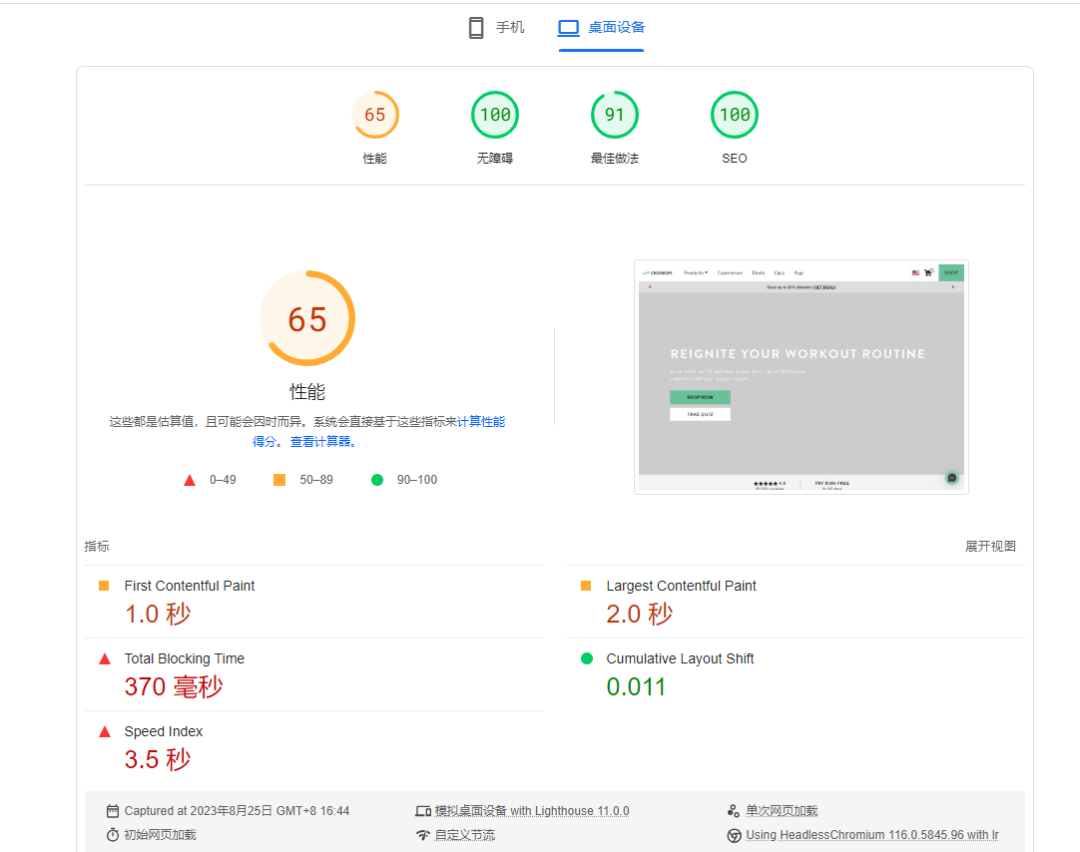Click the 性能 score 65 gauge at top
Screen dimensions: 1080x852
tap(375, 115)
